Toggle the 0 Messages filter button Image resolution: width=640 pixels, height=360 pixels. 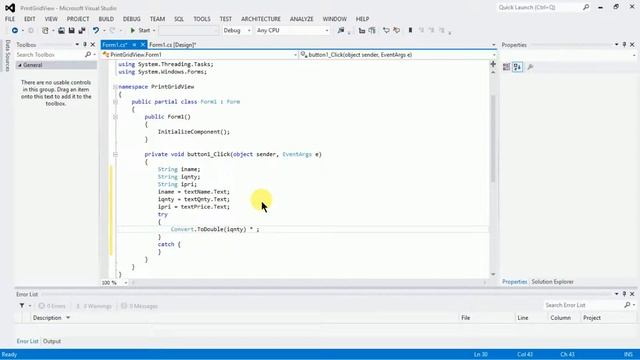(x=139, y=306)
